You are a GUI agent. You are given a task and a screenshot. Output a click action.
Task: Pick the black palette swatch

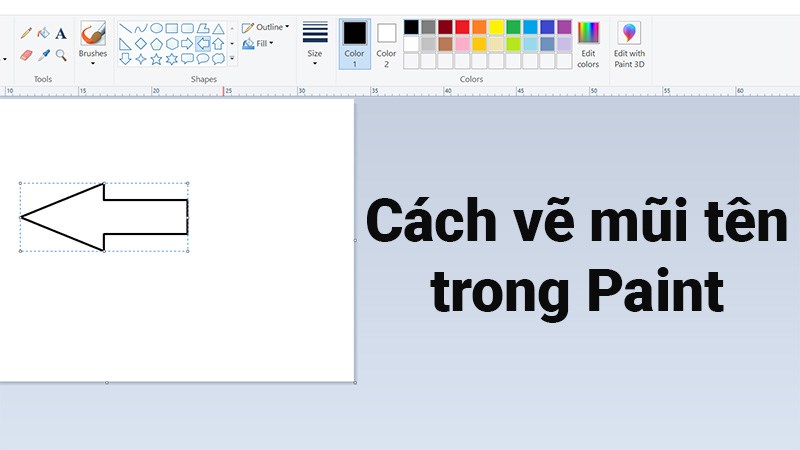point(411,27)
